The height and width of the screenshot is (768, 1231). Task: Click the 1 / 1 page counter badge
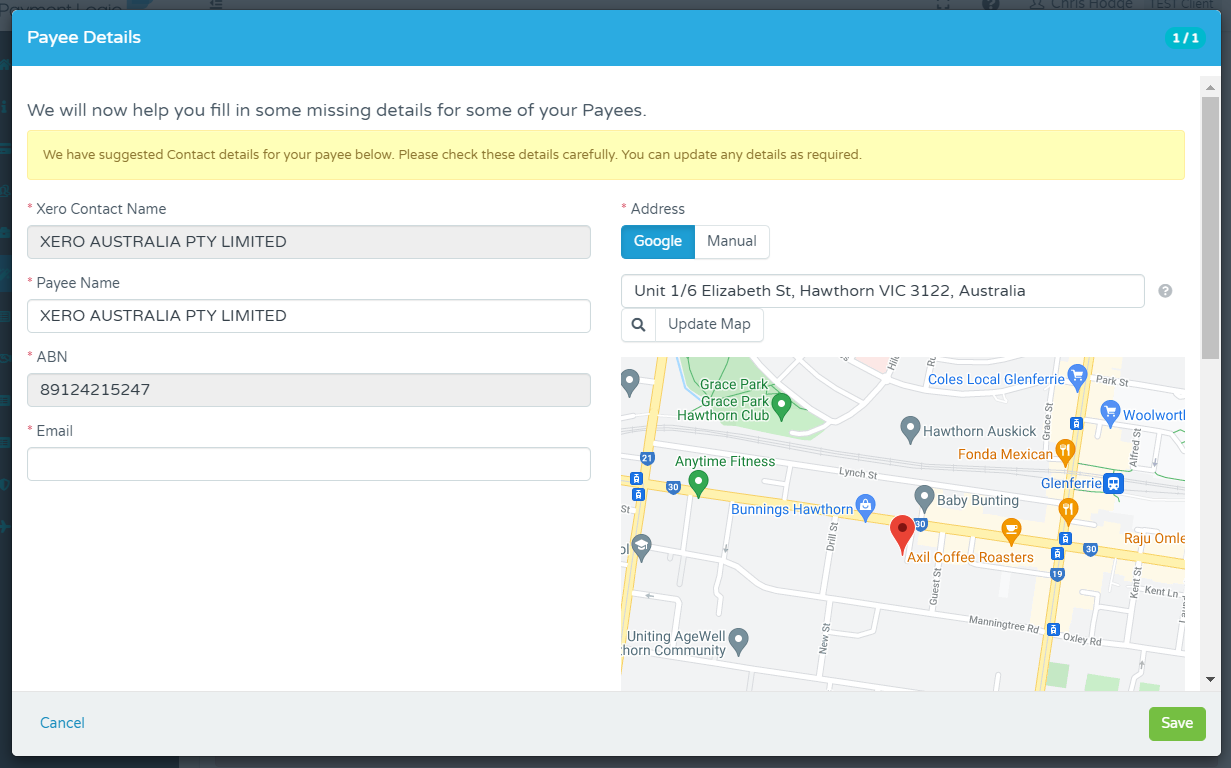click(x=1185, y=38)
